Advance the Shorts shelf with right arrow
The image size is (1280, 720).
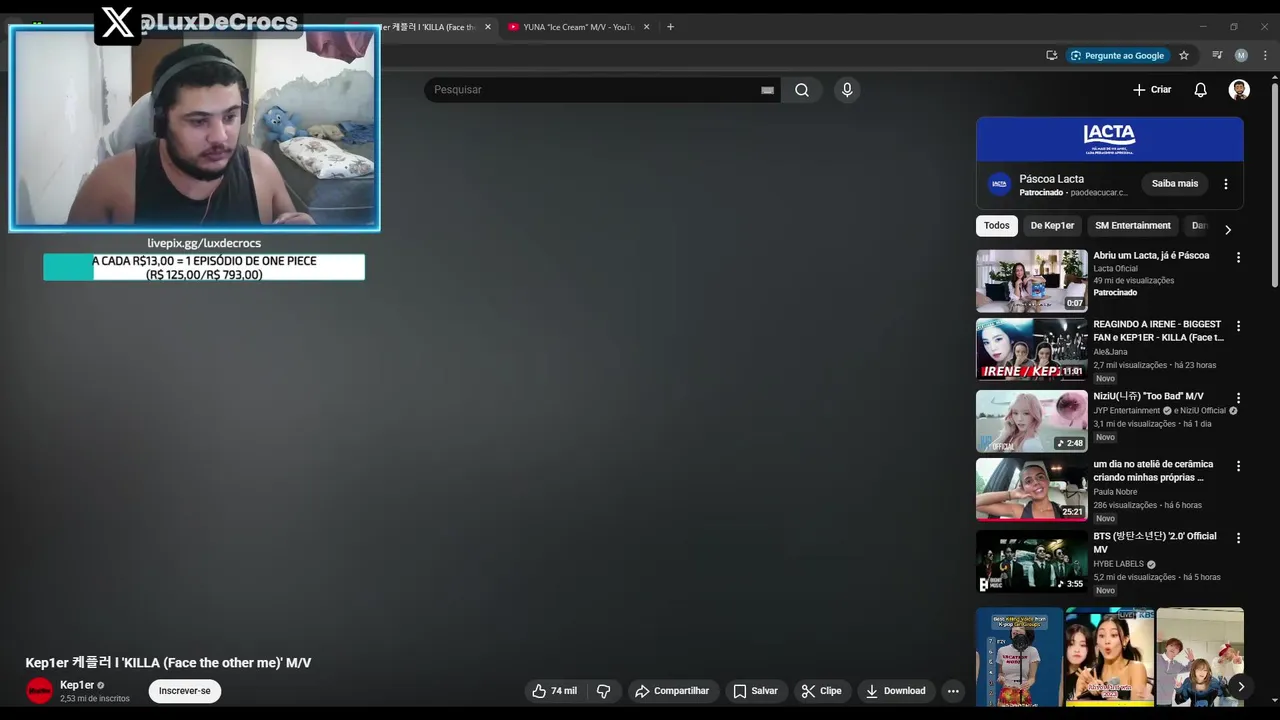point(1240,686)
